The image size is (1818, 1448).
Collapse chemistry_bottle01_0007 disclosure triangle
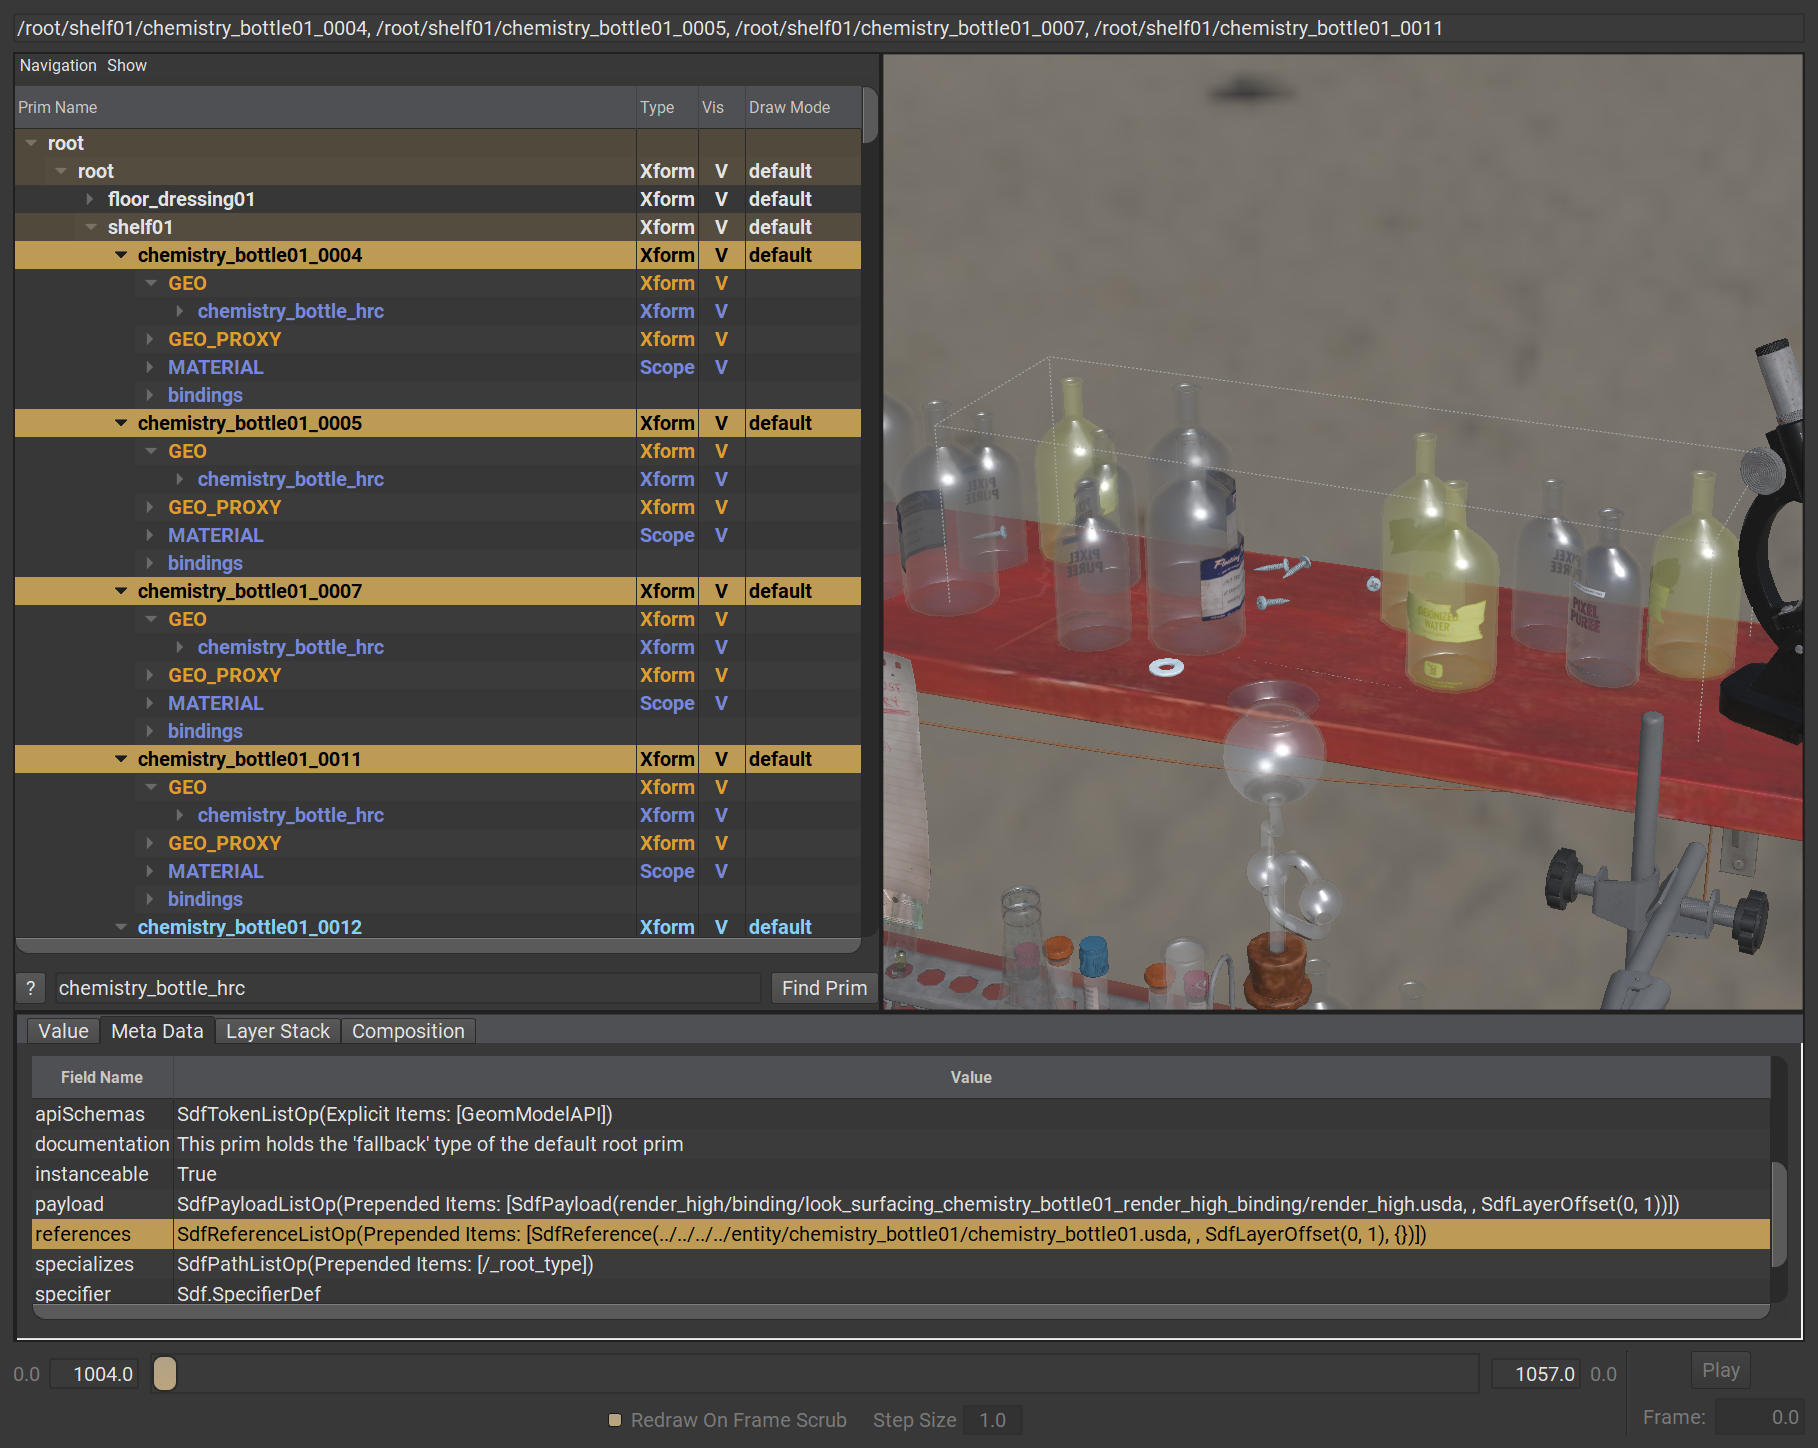coord(121,591)
